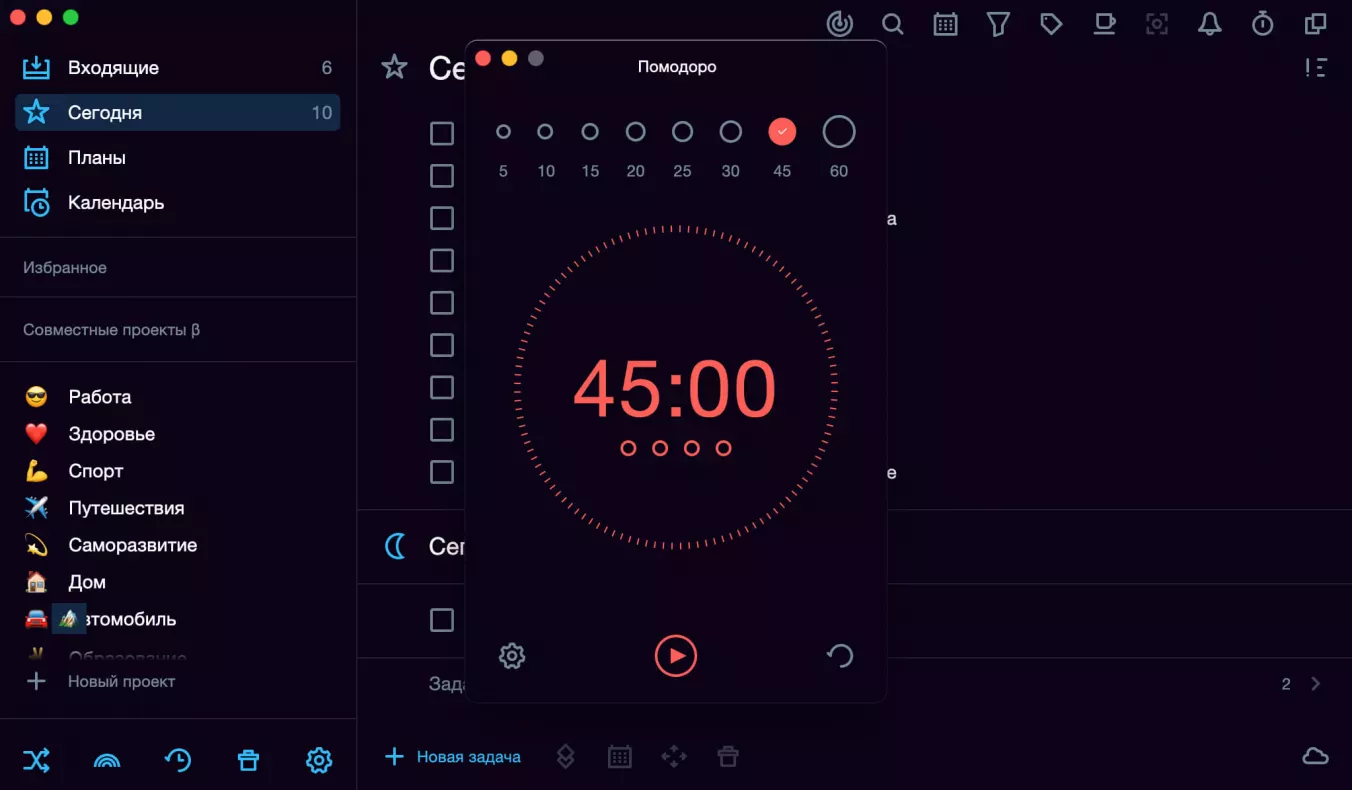Open the history clock icon in sidebar footer

tap(178, 760)
